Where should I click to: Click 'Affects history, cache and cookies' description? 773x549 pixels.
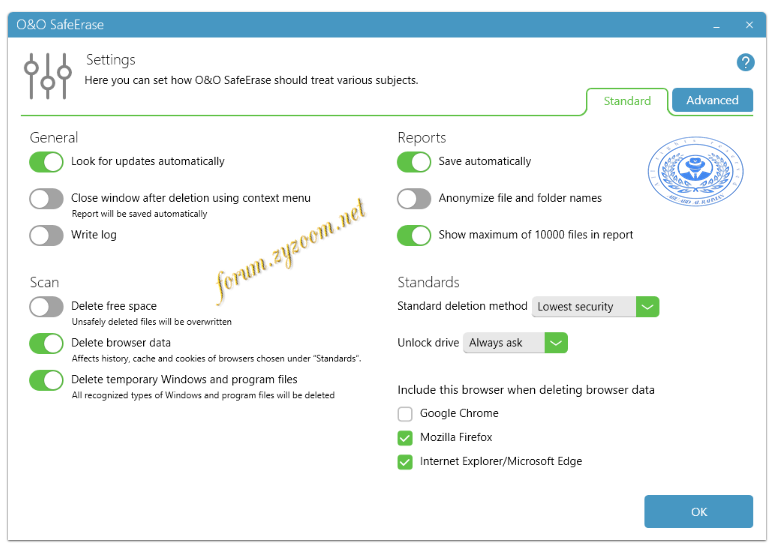[216, 359]
